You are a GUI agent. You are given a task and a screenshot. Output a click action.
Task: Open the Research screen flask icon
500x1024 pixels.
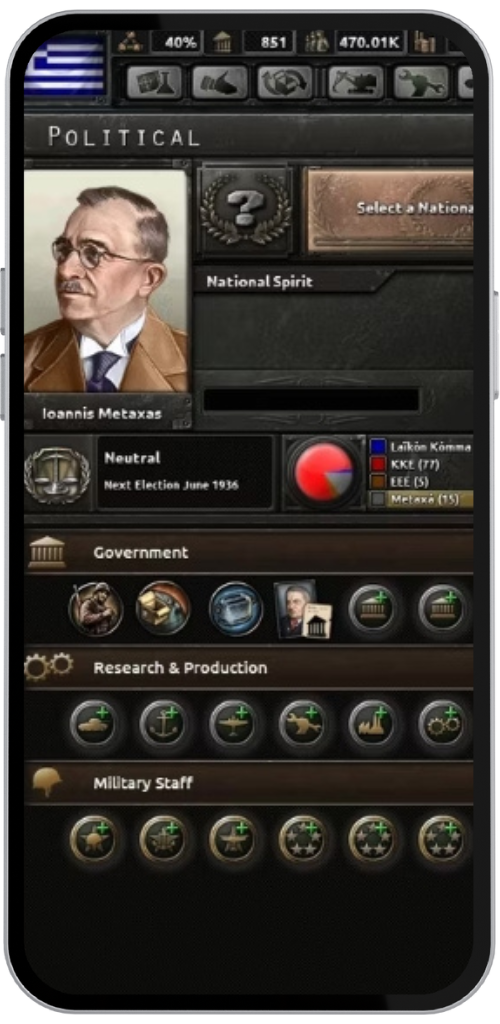(x=154, y=83)
